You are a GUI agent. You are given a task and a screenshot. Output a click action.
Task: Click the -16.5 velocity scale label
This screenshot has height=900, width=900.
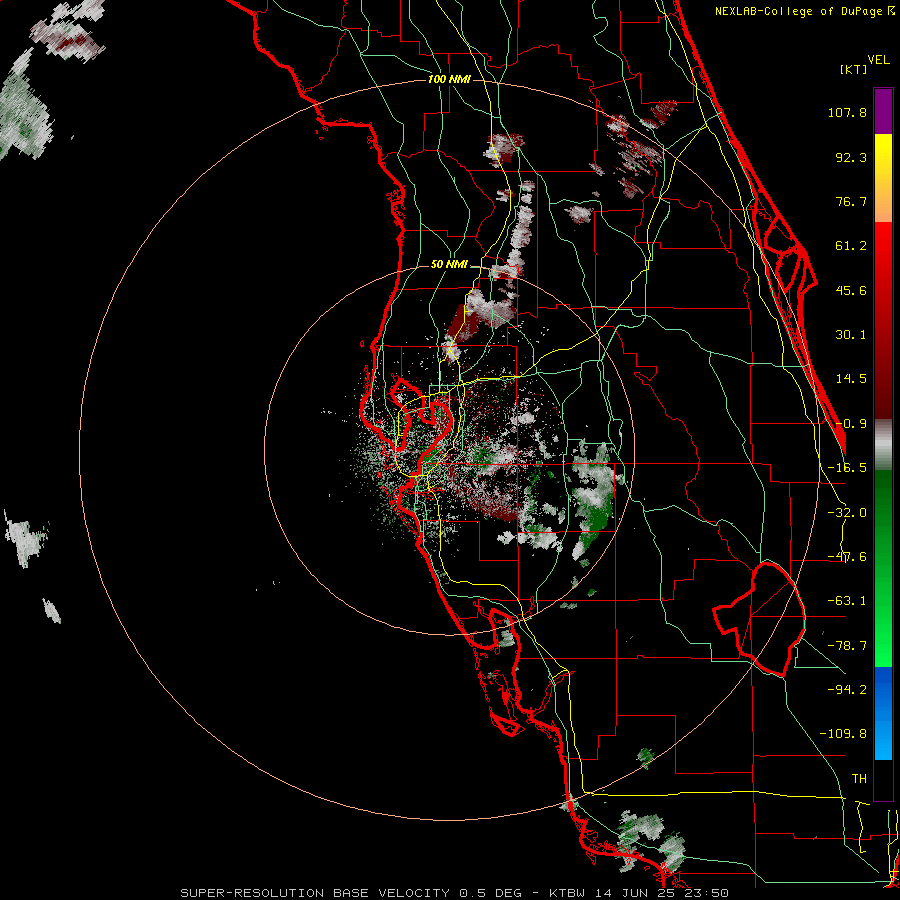[x=847, y=468]
